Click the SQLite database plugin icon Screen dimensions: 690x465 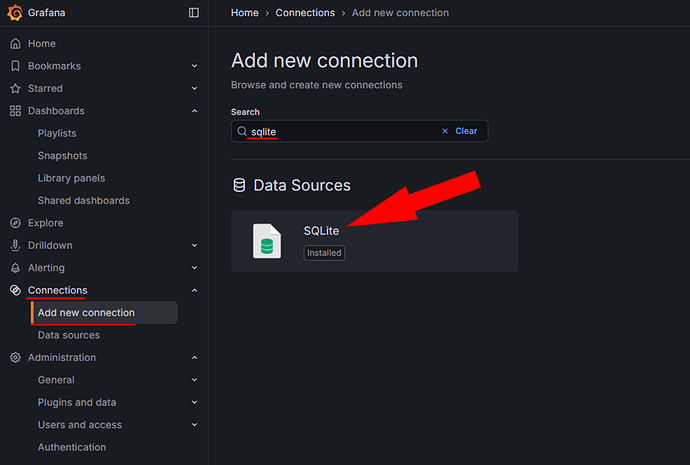pos(267,241)
